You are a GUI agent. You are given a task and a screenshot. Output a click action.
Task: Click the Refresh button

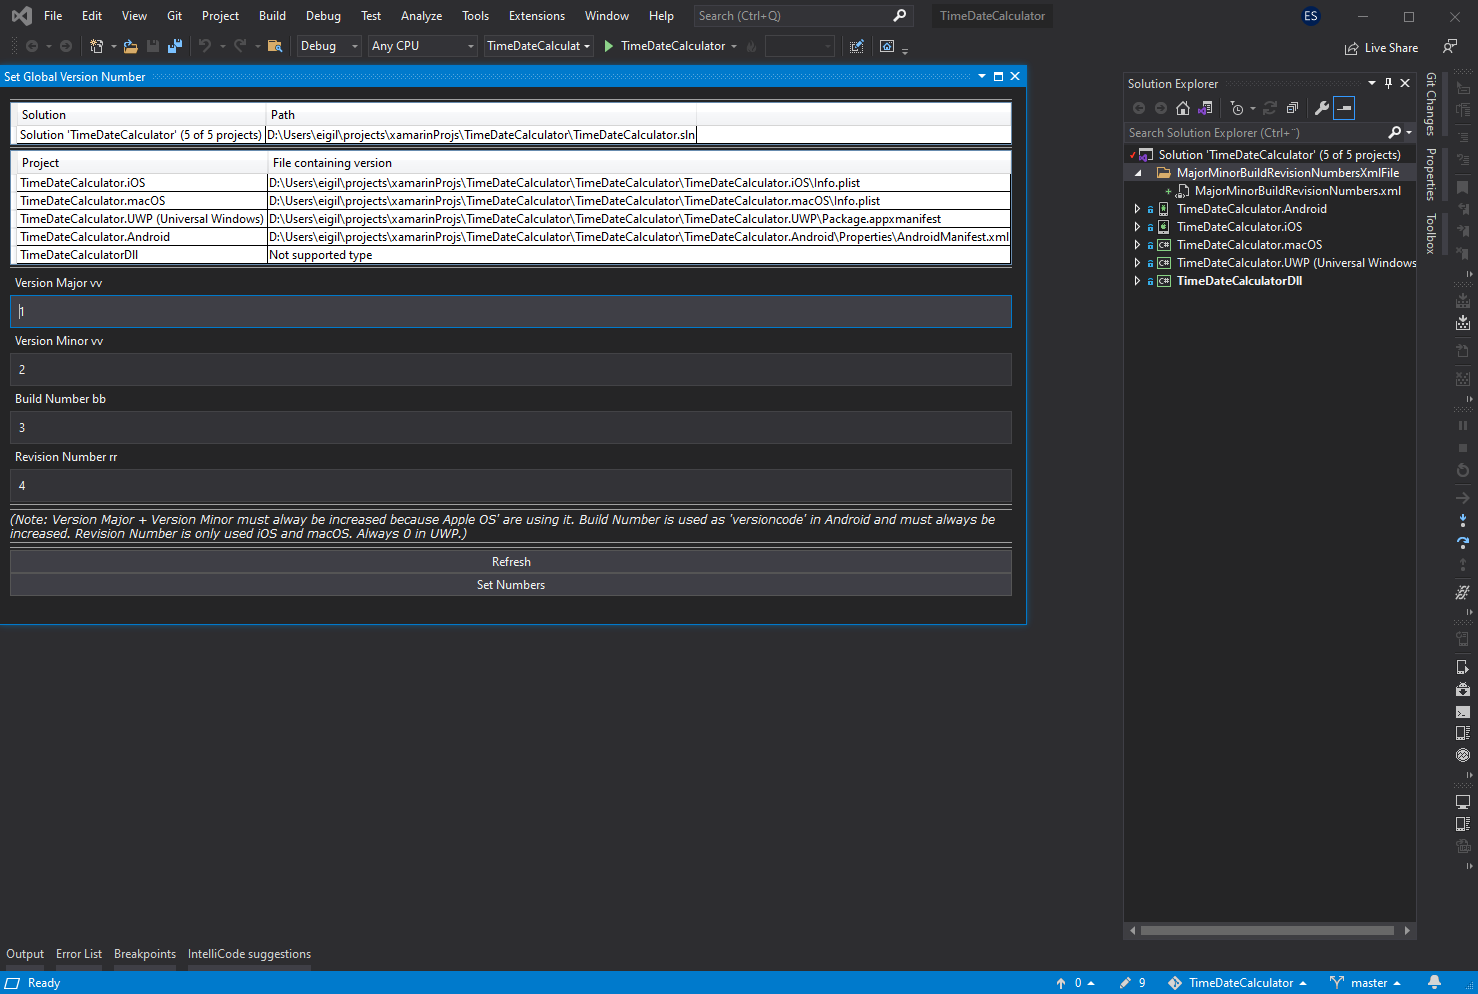click(510, 562)
